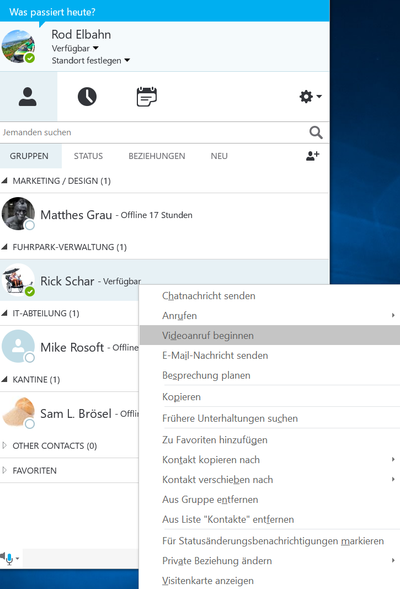Choose Aus Gruppe entfernen
Viewport: 400px width, 589px height.
coord(269,499)
